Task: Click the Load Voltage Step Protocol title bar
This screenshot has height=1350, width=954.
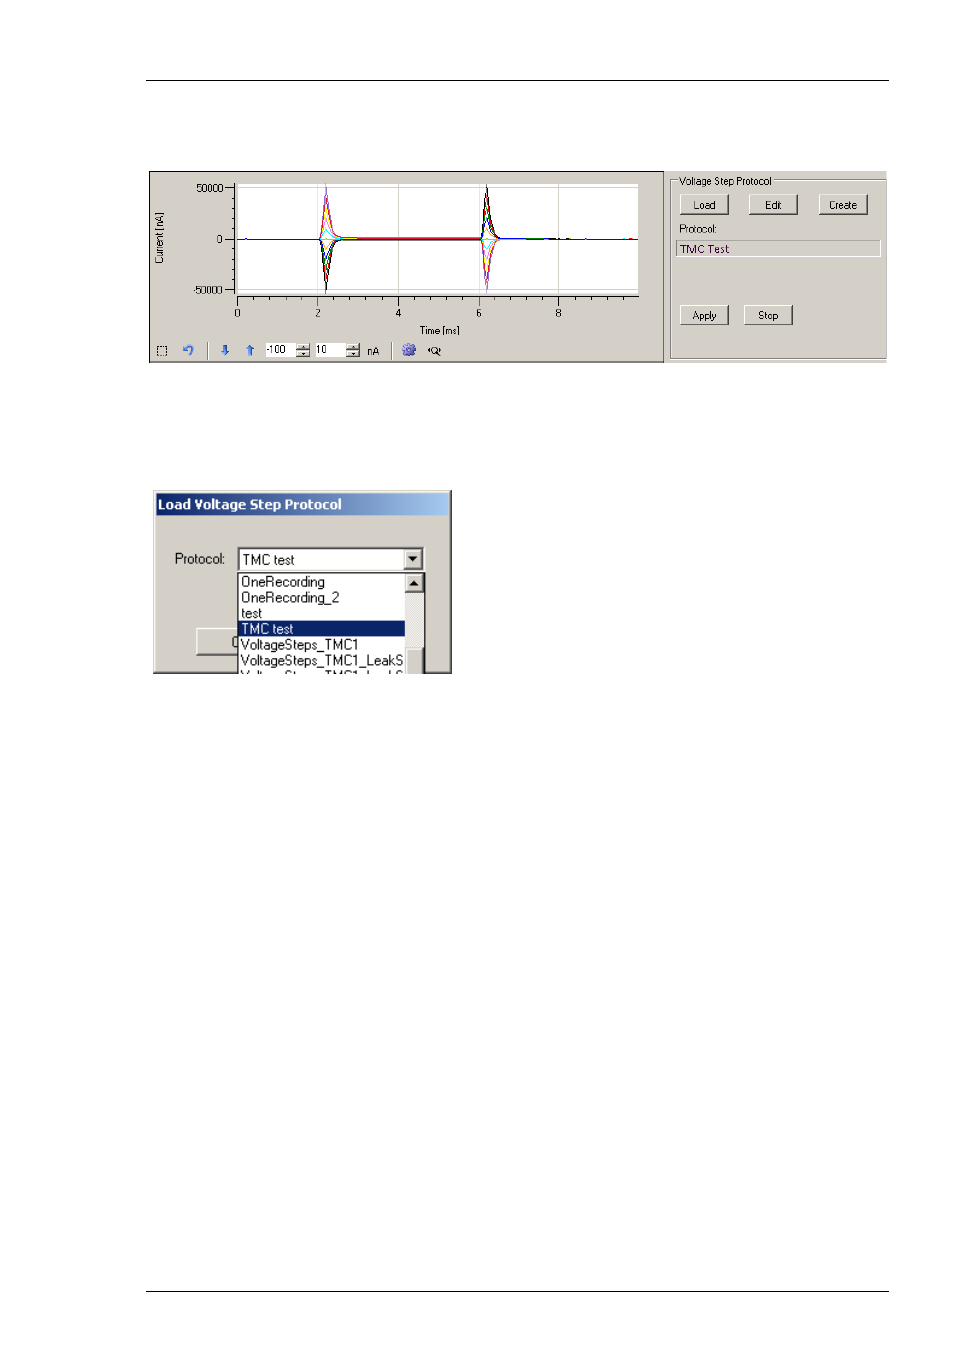Action: pyautogui.click(x=302, y=504)
